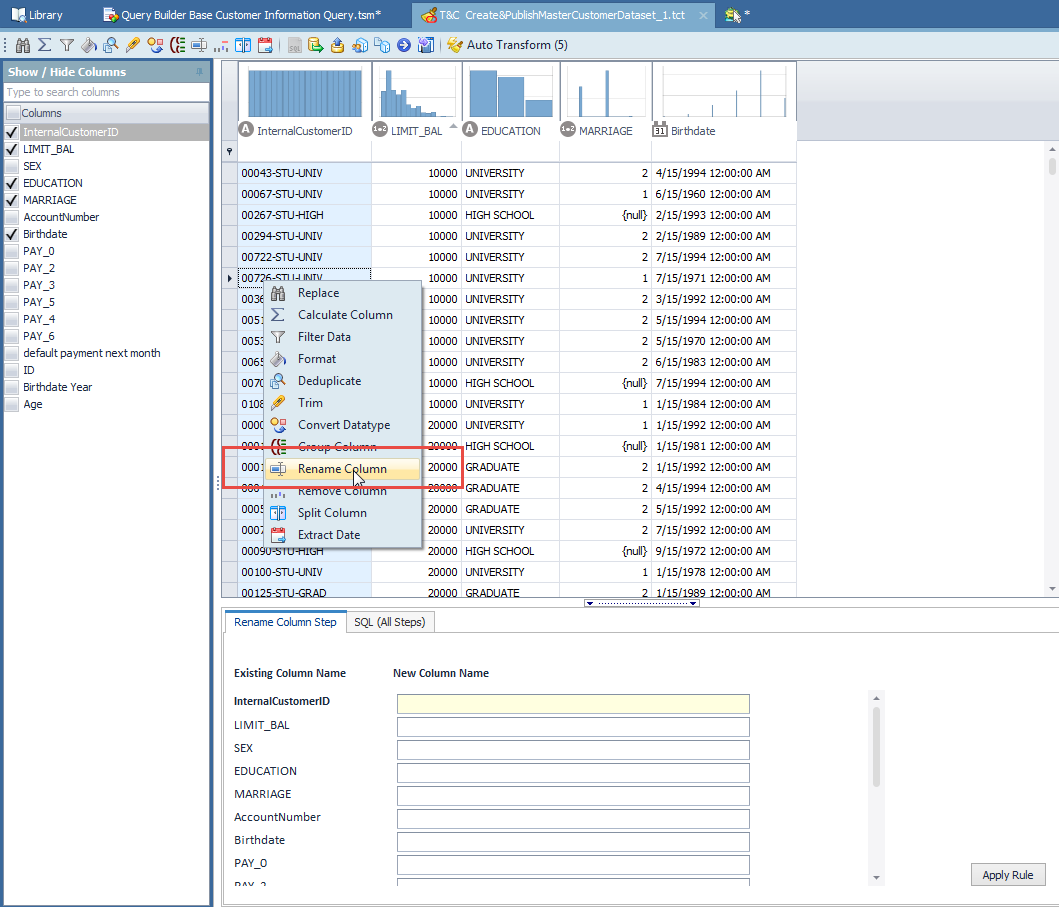Click the database with green arrow icon
This screenshot has width=1059, height=907.
point(315,45)
